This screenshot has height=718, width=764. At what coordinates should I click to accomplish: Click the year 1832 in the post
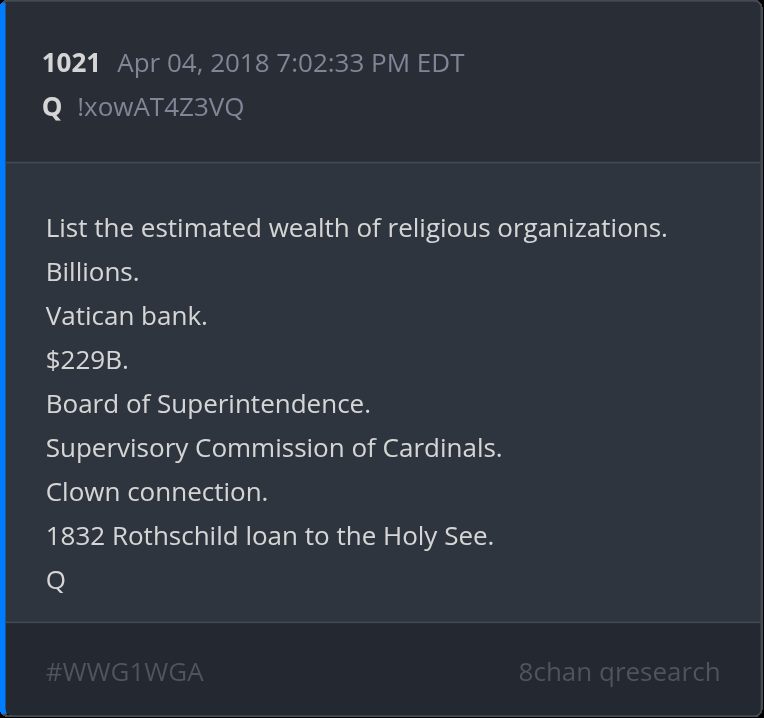[75, 536]
